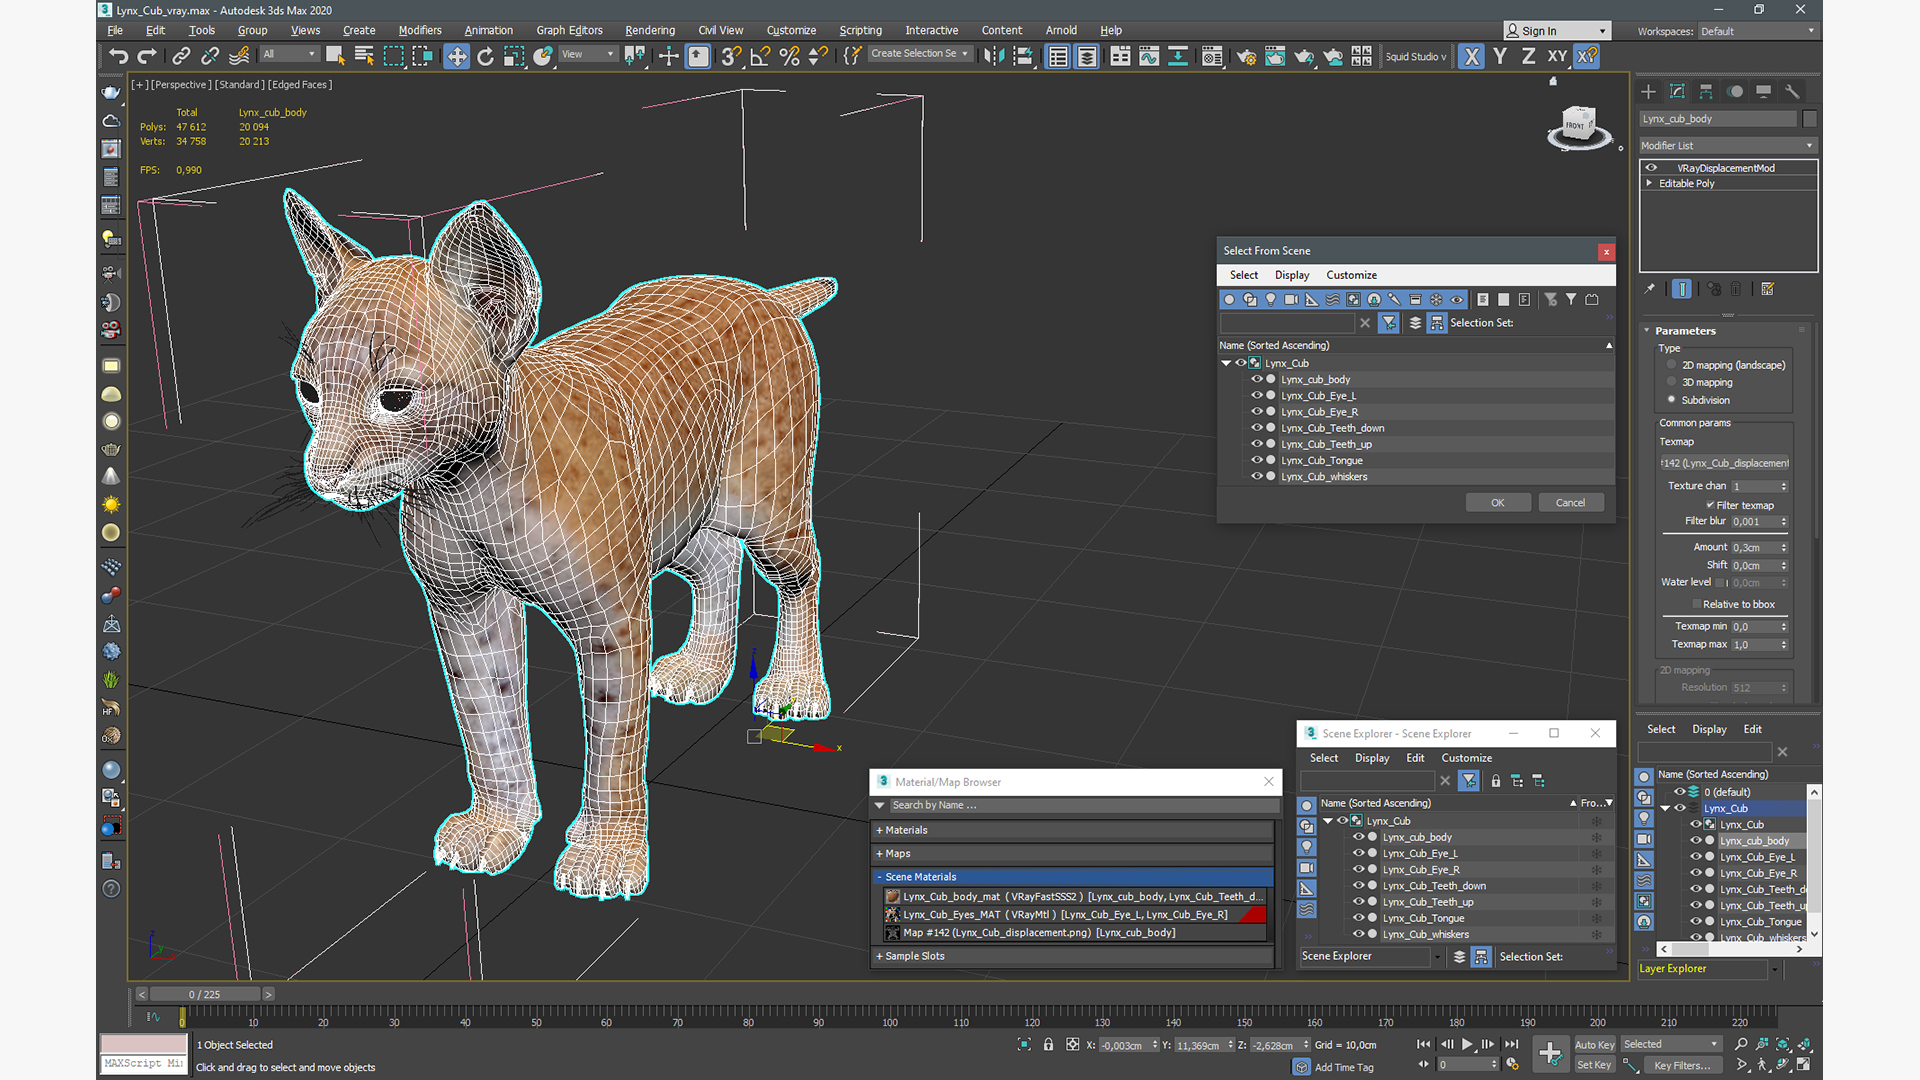Viewport: 1920px width, 1080px height.
Task: Click the ViewCube in the viewport
Action: (x=1579, y=127)
